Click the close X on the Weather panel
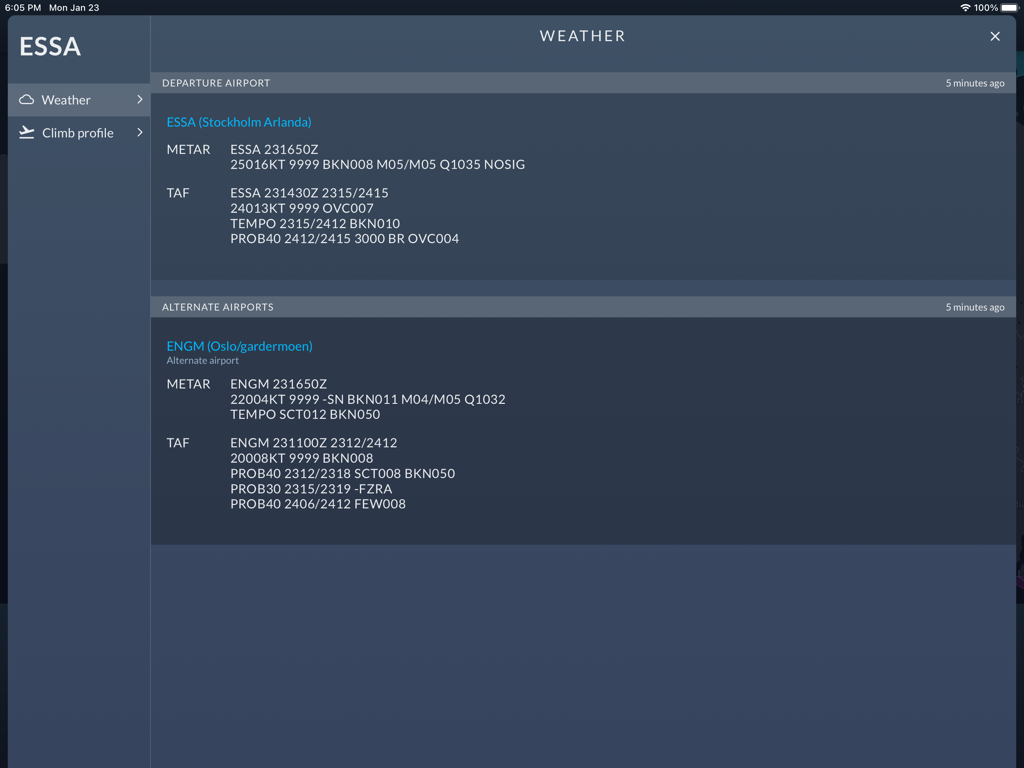The image size is (1024, 768). pyautogui.click(x=995, y=36)
